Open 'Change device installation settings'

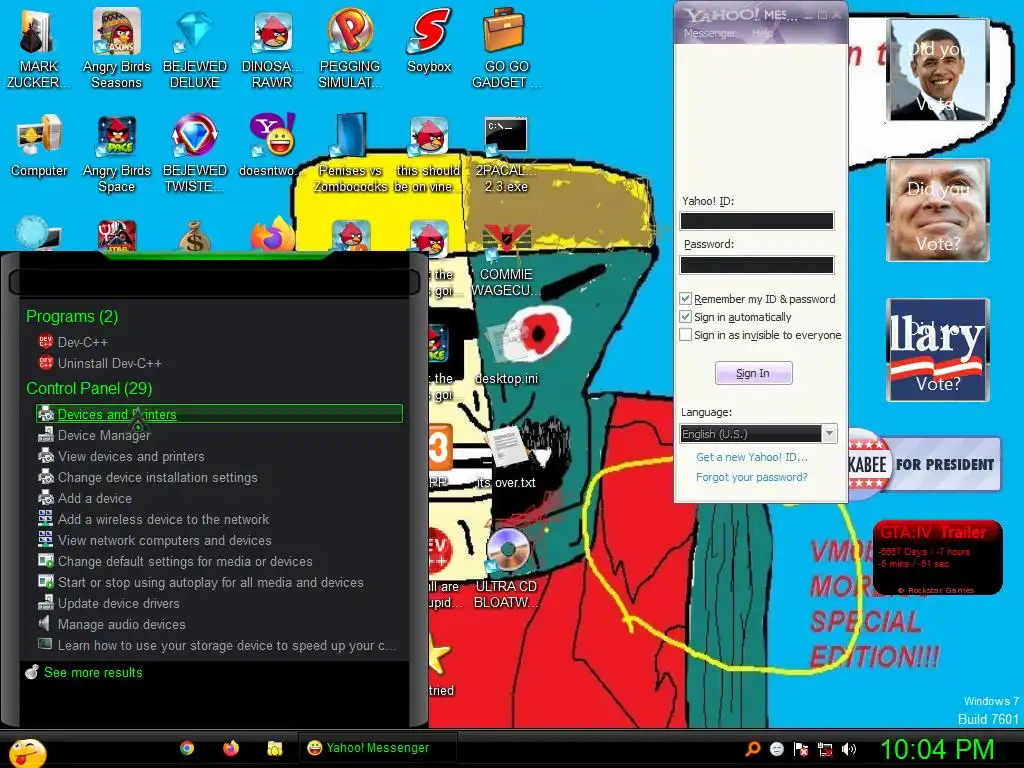pyautogui.click(x=219, y=477)
